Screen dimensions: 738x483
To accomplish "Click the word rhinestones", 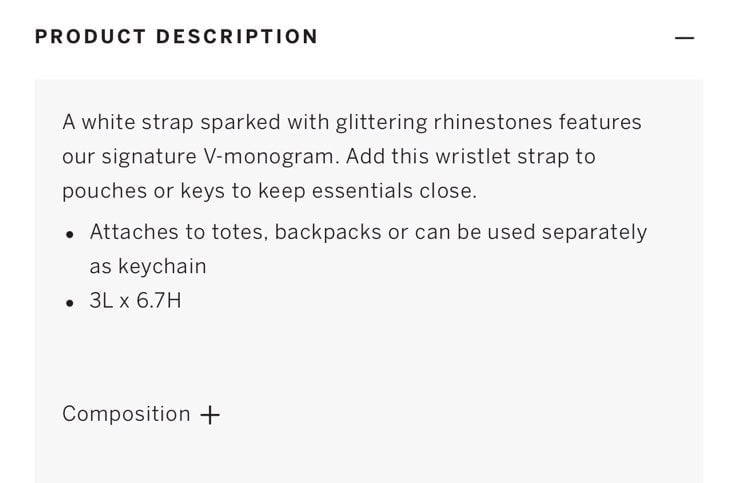I will (x=493, y=122).
